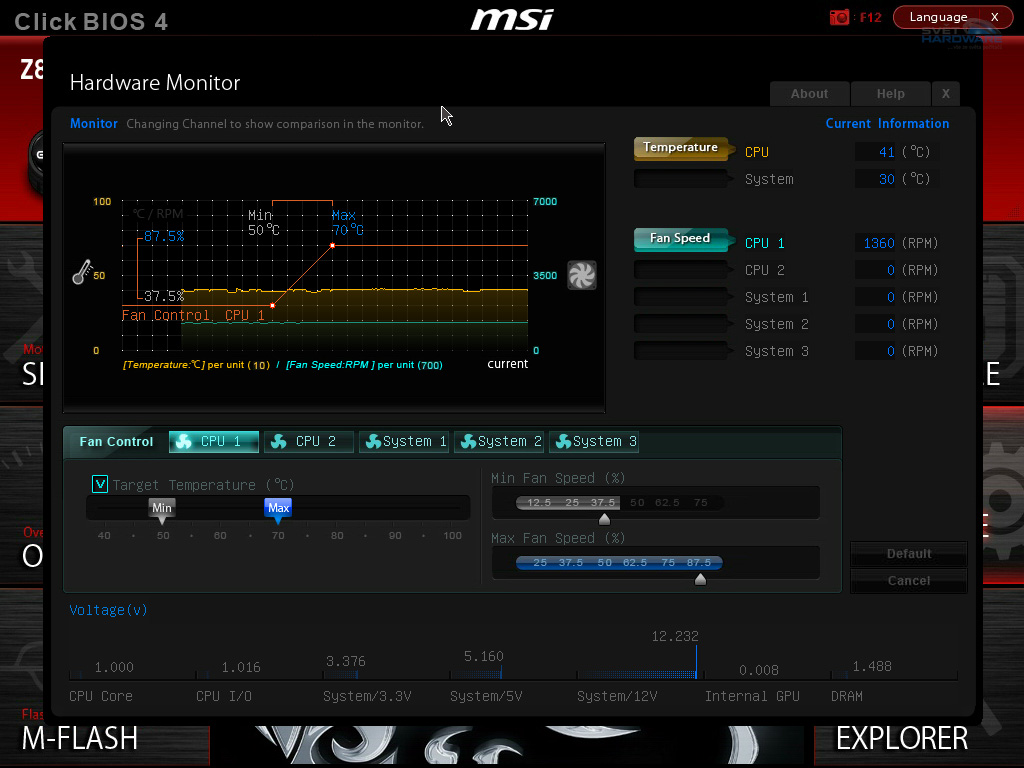Click the Help button
The width and height of the screenshot is (1024, 768).
point(889,93)
